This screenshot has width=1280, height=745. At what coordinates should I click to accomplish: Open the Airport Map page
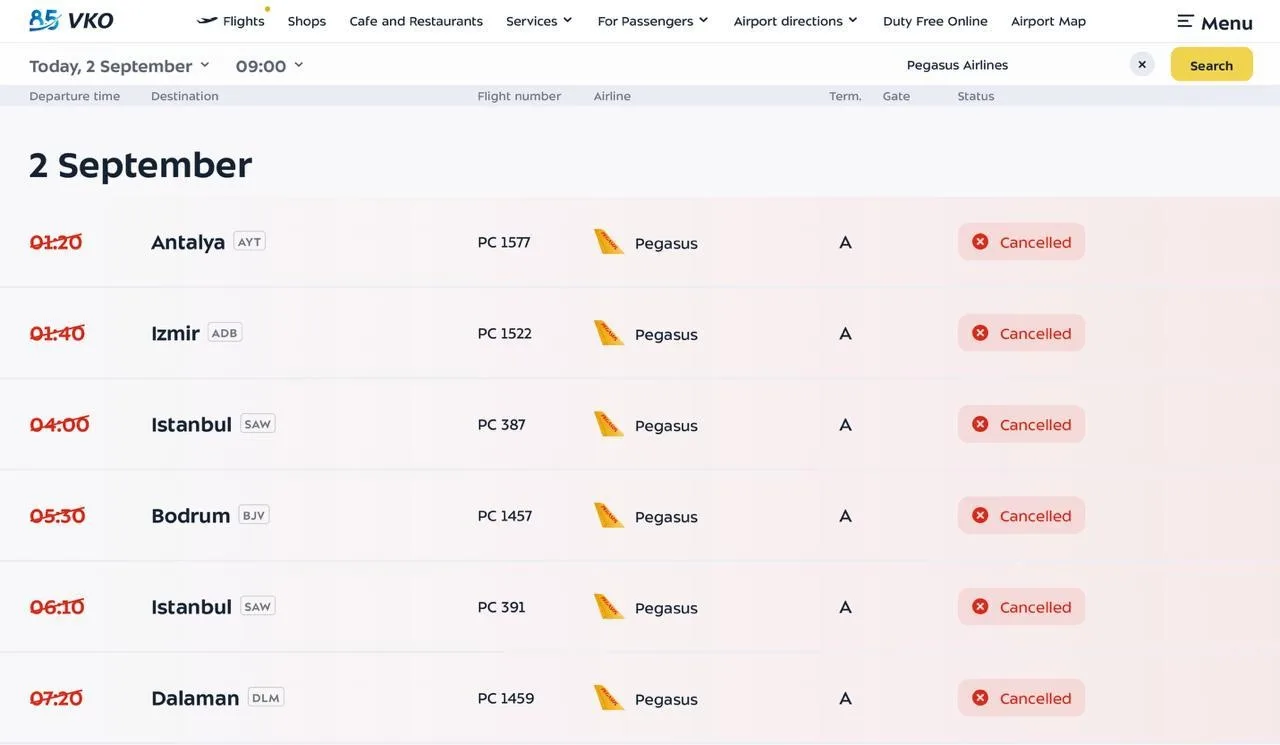1048,21
